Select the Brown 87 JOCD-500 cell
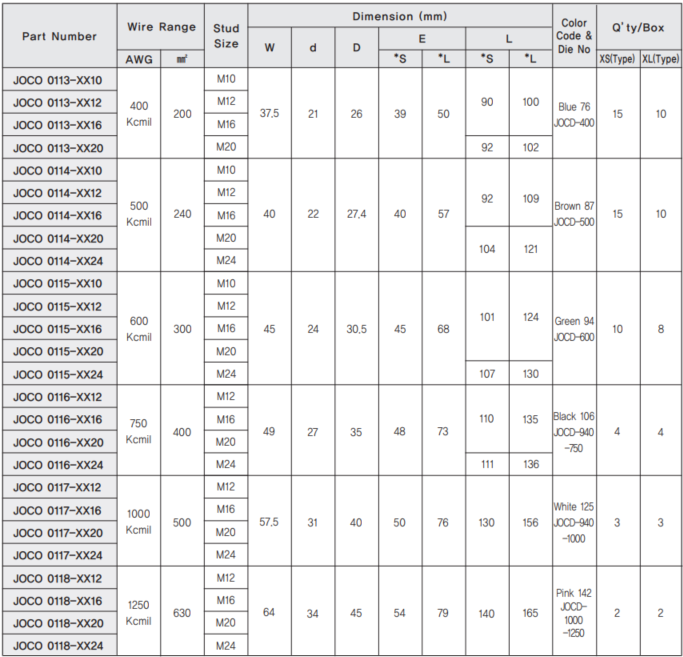The width and height of the screenshot is (683, 657). [x=574, y=214]
